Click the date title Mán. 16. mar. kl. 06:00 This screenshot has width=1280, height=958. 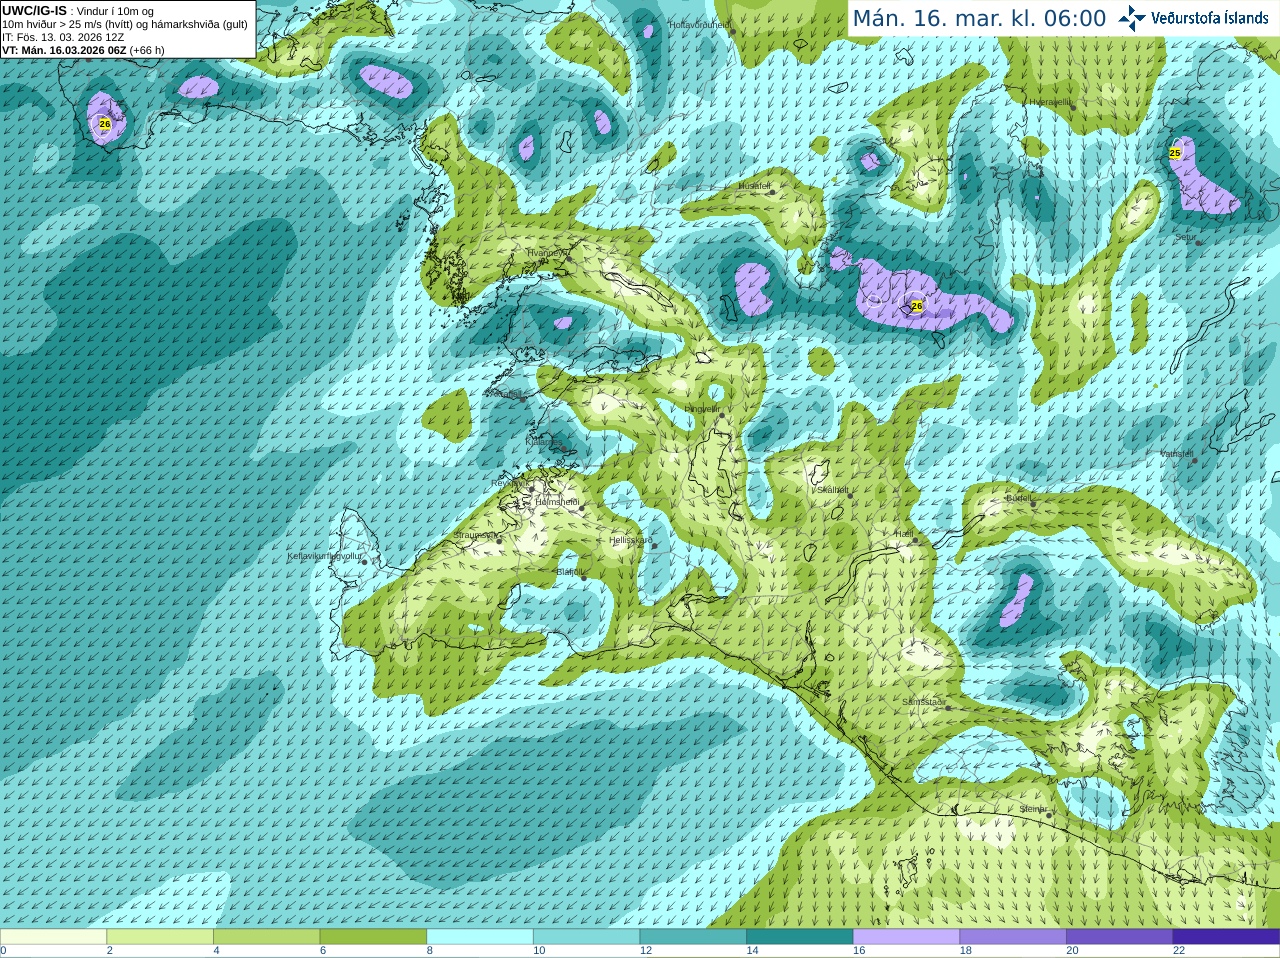tap(979, 18)
